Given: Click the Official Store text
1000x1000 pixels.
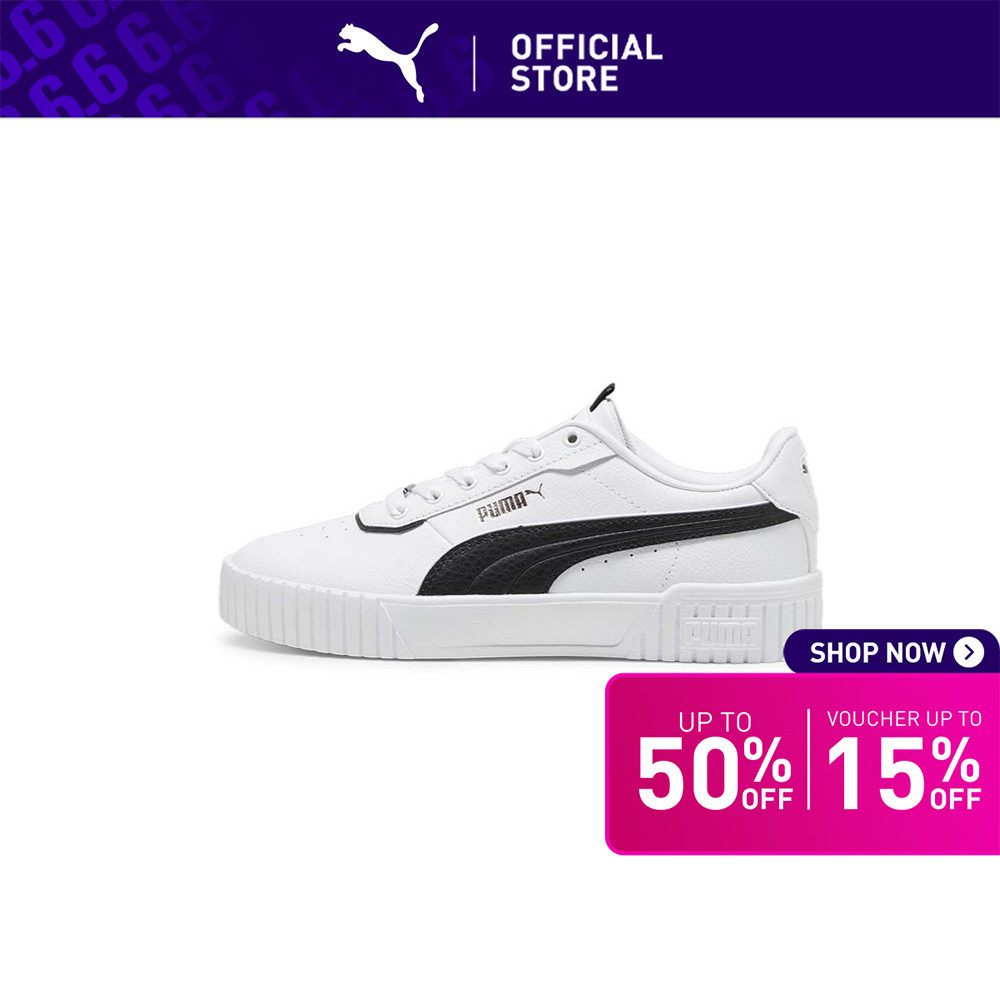Looking at the screenshot, I should tap(586, 62).
